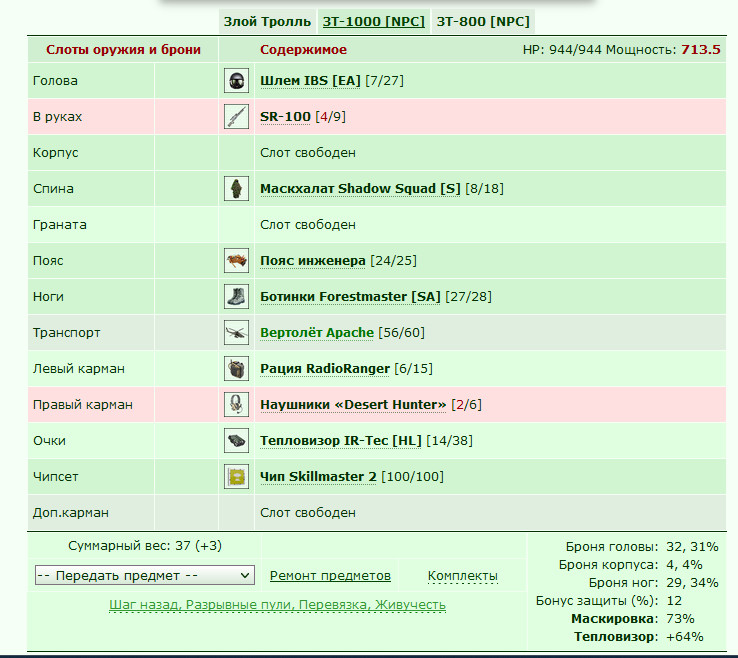738x658 pixels.
Task: Click the Бонус защиты (%) 12 stat
Action: click(x=609, y=601)
